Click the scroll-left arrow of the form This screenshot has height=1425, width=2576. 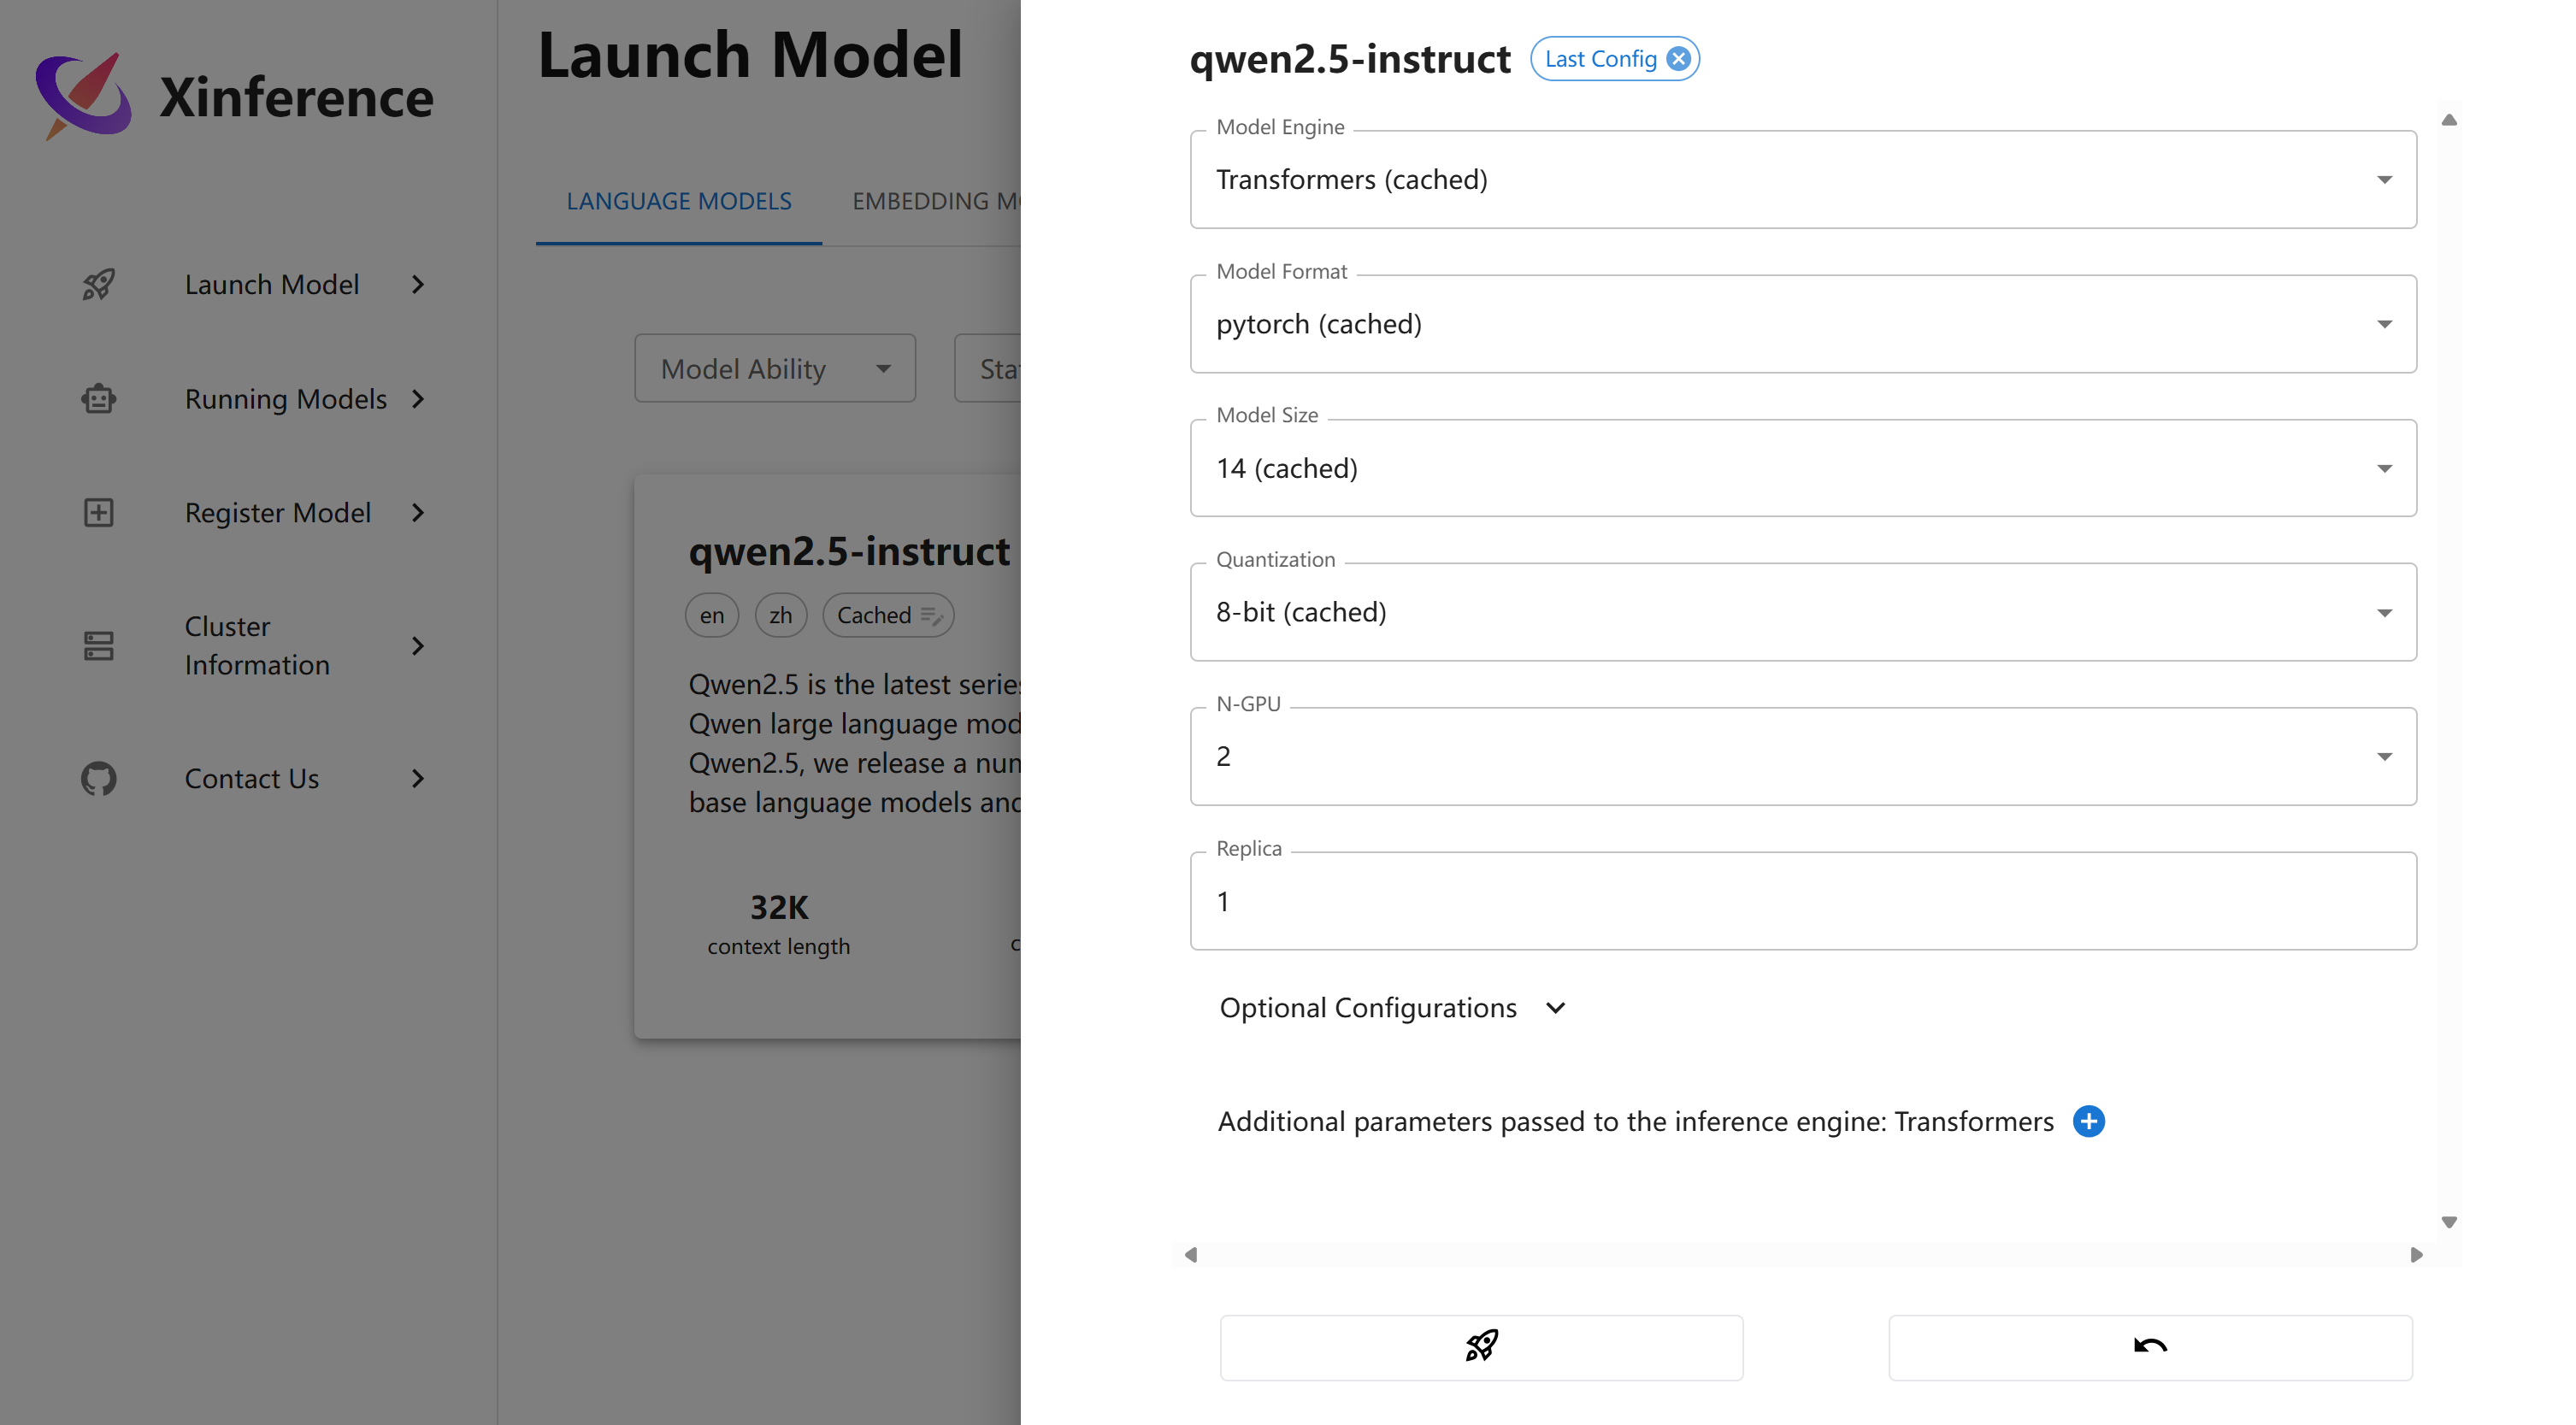tap(1190, 1255)
